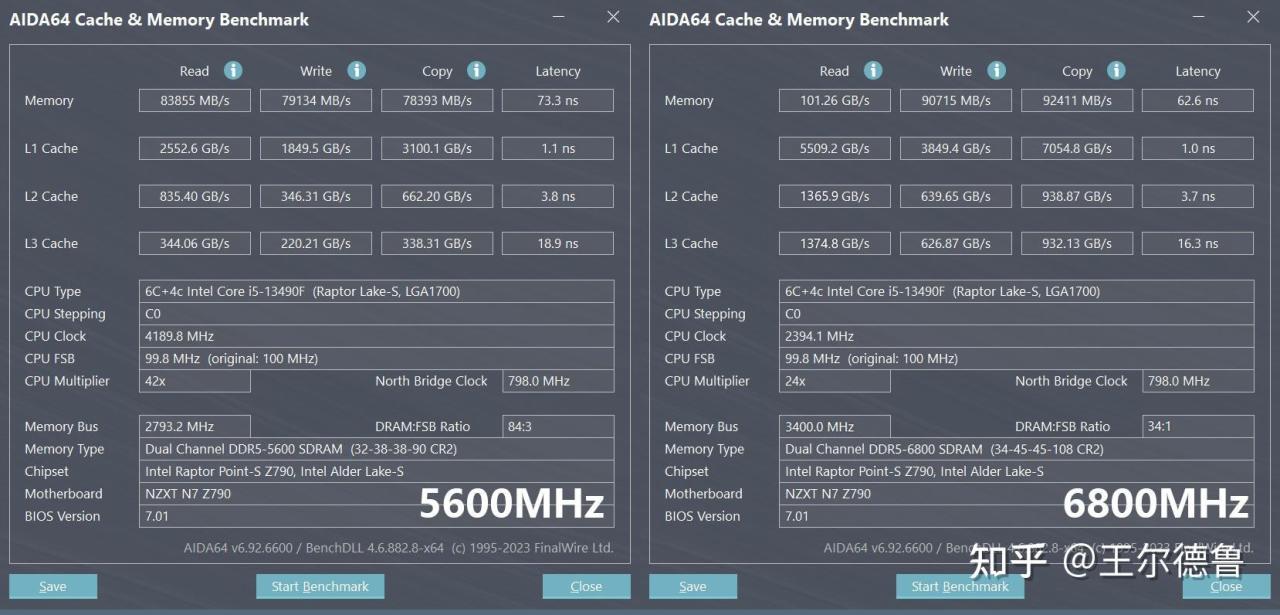This screenshot has height=615, width=1280.
Task: Close the right AIDA64 window via X
Action: (1253, 17)
